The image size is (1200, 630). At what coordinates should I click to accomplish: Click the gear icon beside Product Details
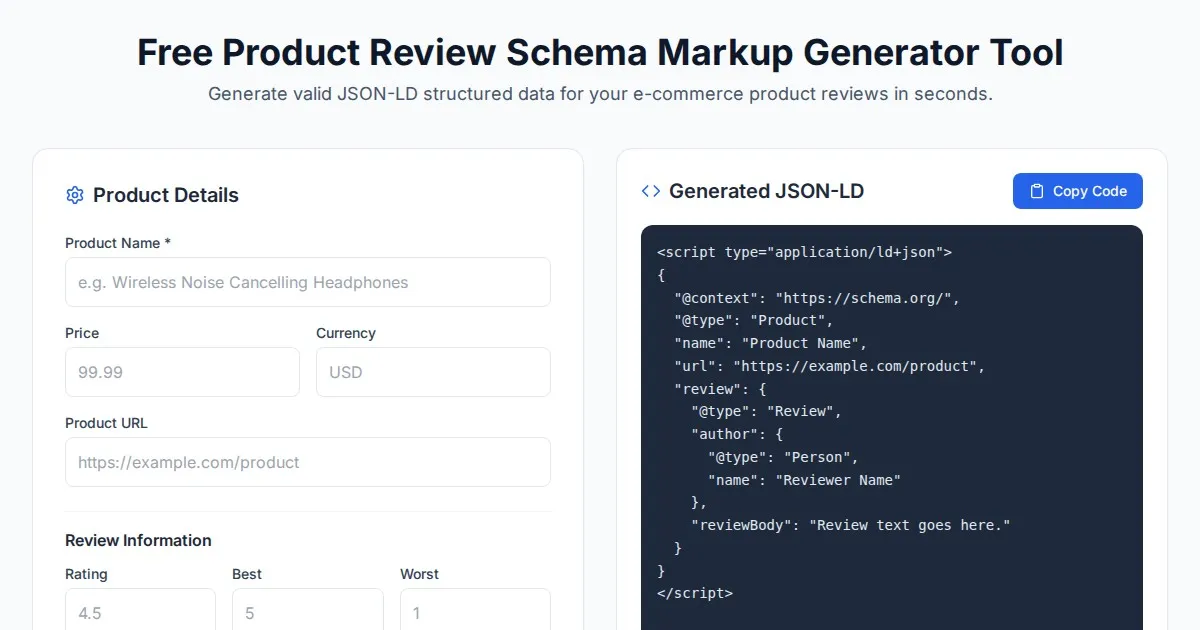[74, 195]
